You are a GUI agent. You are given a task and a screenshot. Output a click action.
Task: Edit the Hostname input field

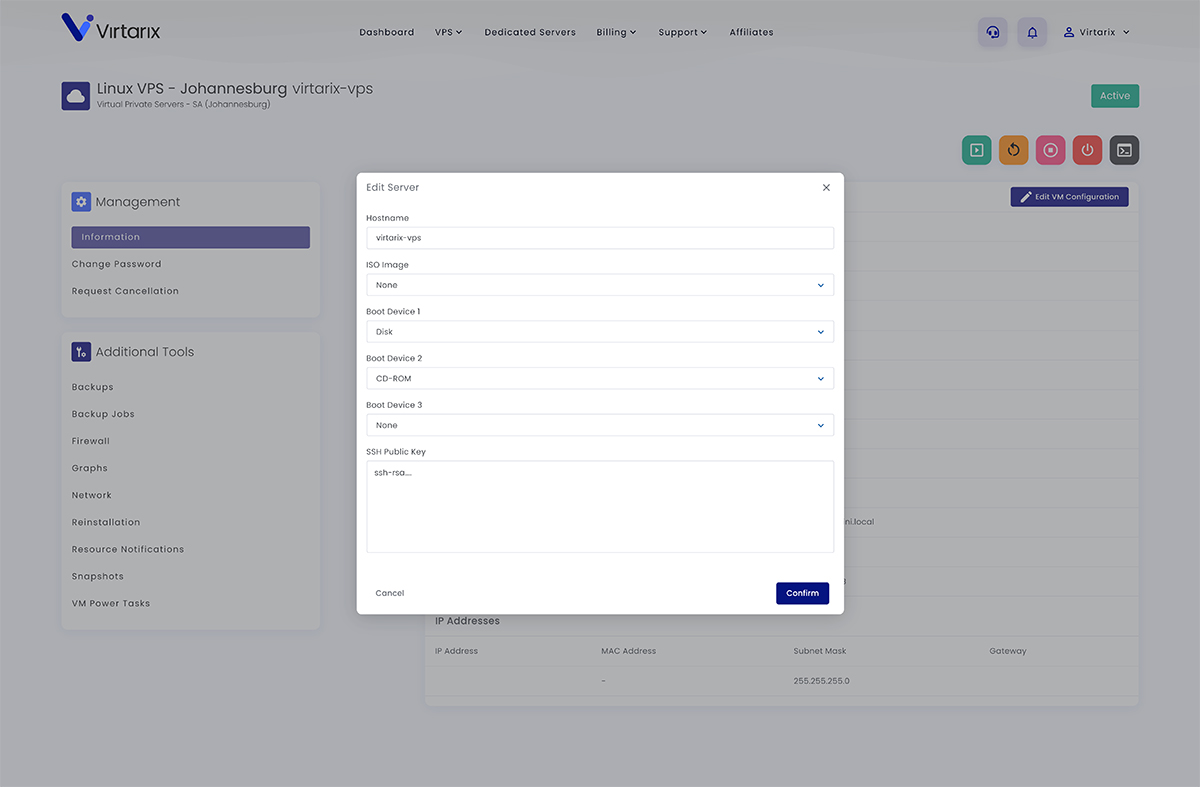click(600, 237)
